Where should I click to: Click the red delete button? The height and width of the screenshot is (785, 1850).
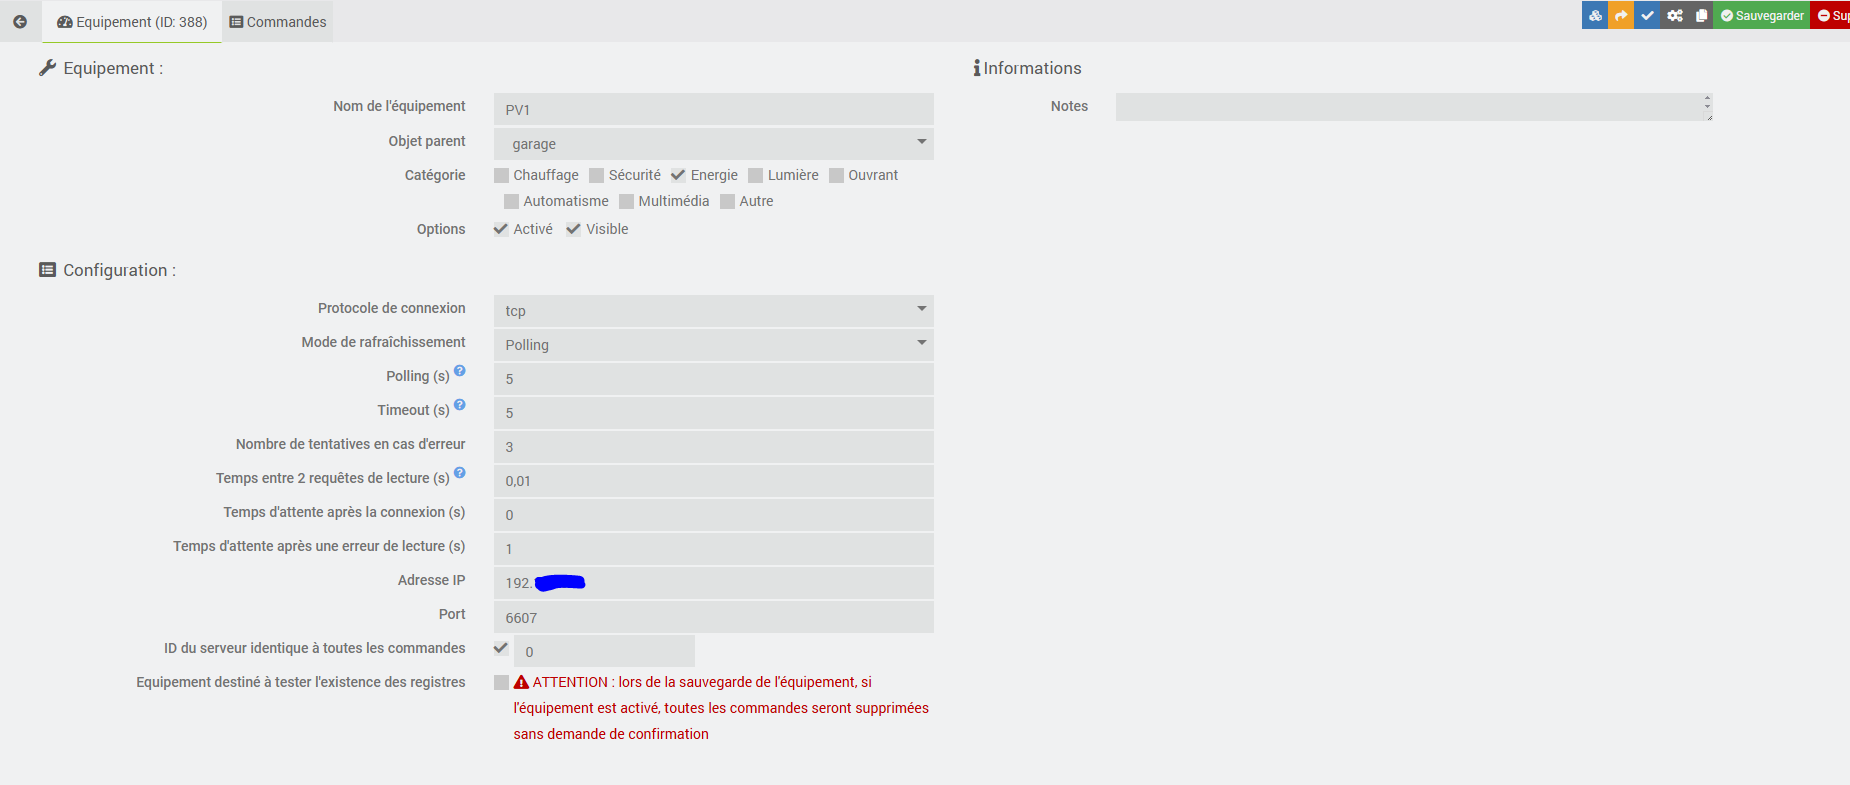click(x=1831, y=15)
